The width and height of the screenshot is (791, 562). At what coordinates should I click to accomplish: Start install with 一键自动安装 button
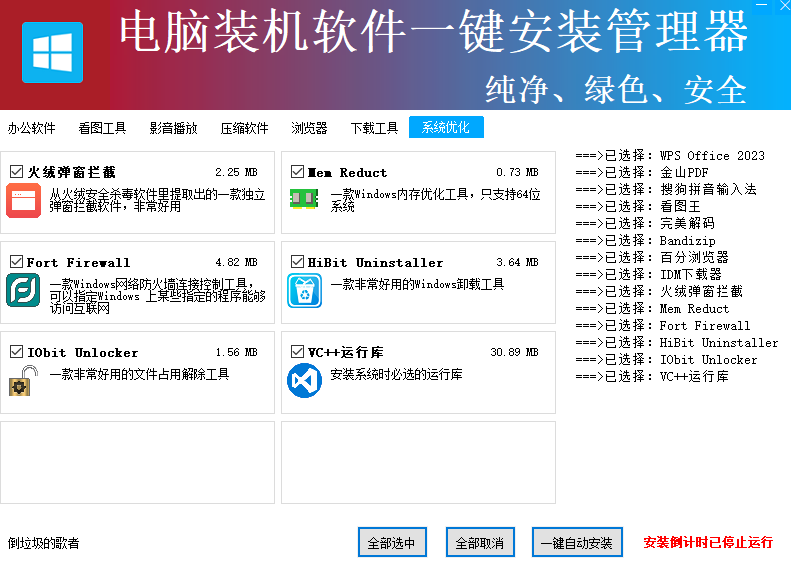pos(576,543)
